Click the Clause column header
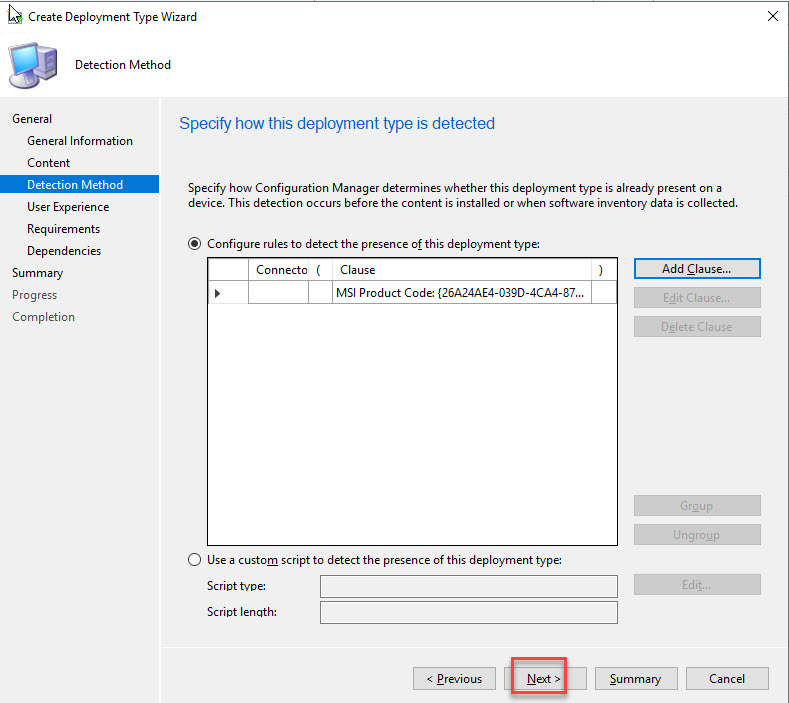 tap(461, 270)
